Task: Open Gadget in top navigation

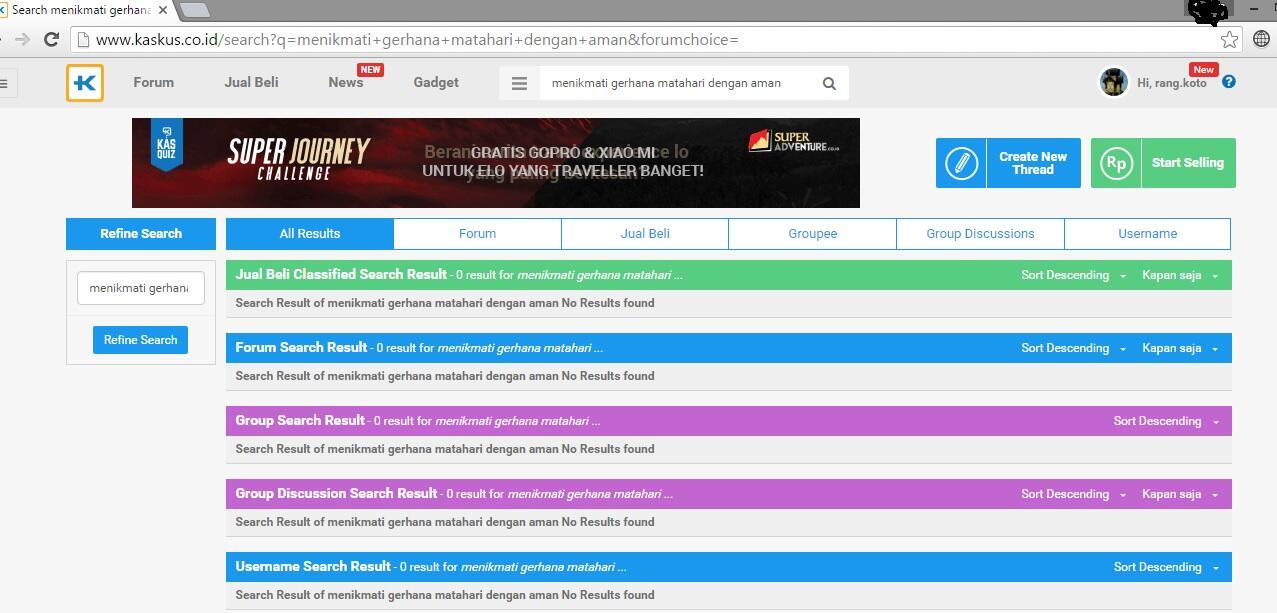Action: pyautogui.click(x=436, y=83)
